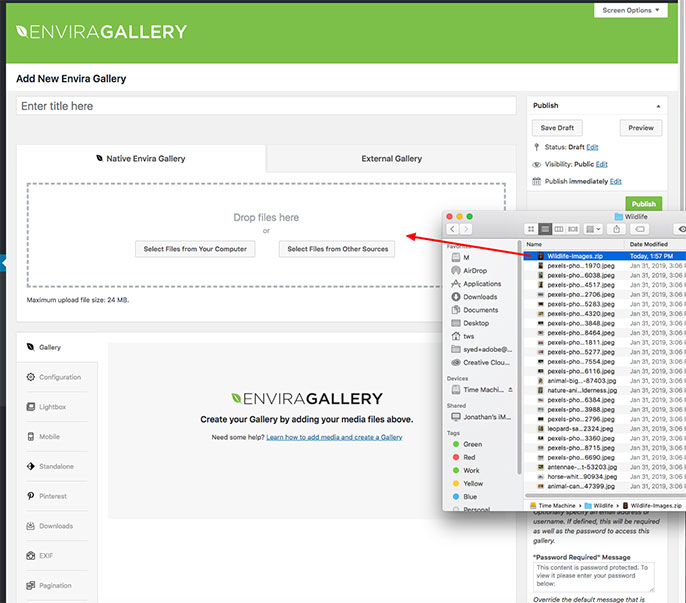Open the Pagination settings tab
The width and height of the screenshot is (686, 603).
tap(57, 585)
